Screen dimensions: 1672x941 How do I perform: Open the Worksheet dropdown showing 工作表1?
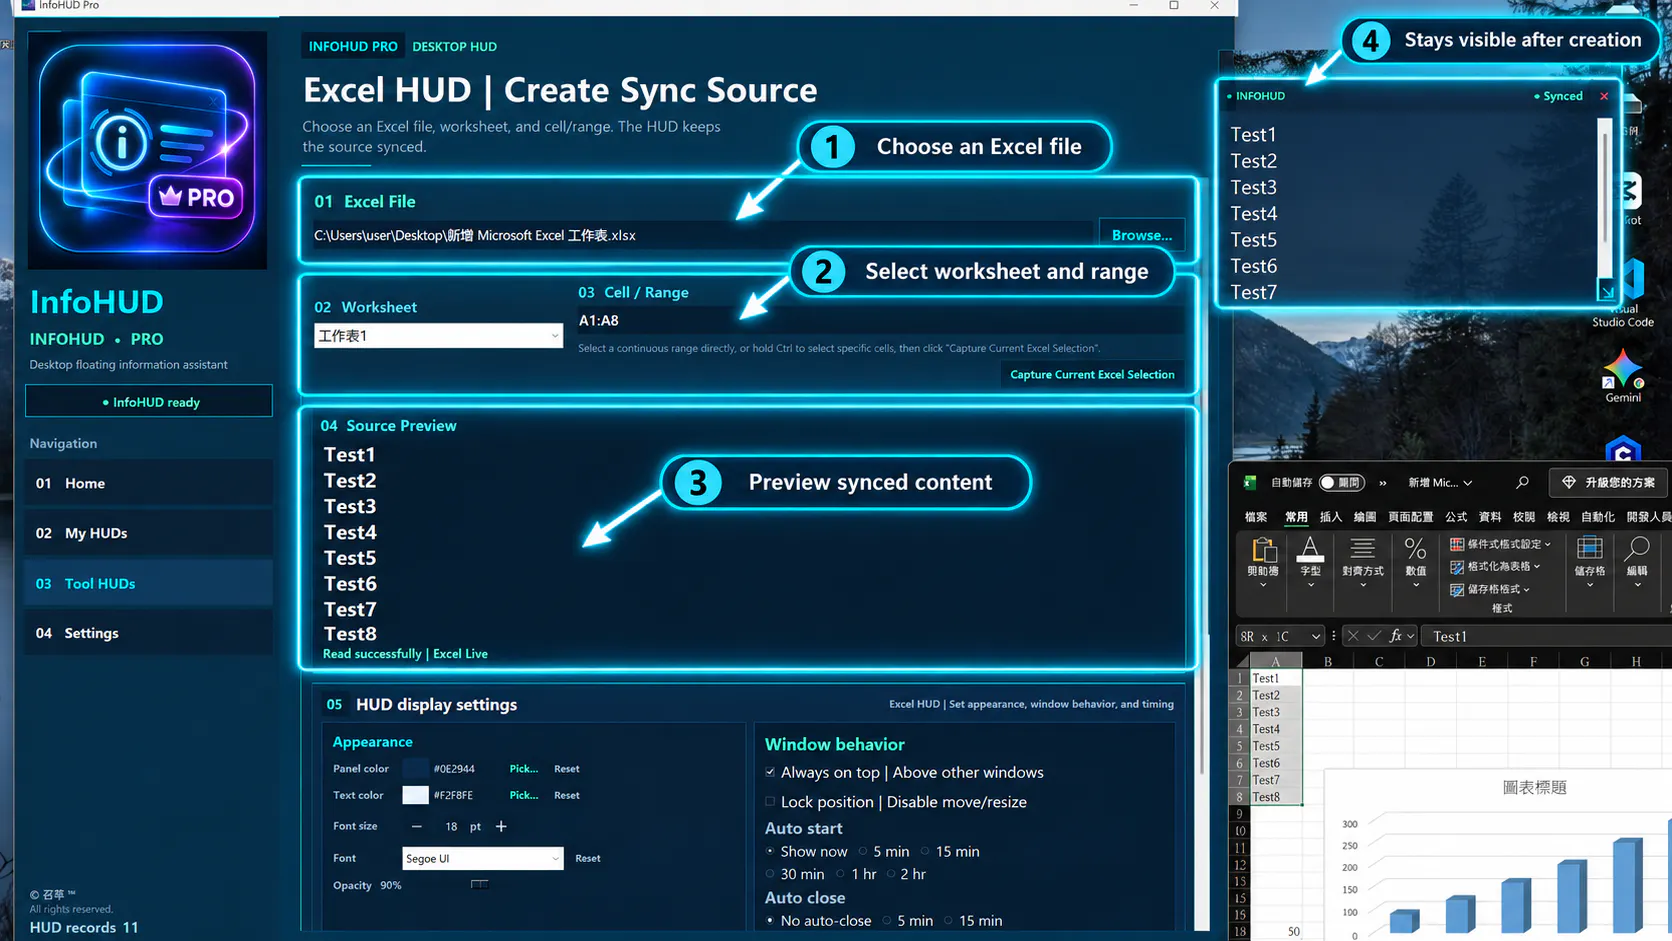click(x=438, y=336)
